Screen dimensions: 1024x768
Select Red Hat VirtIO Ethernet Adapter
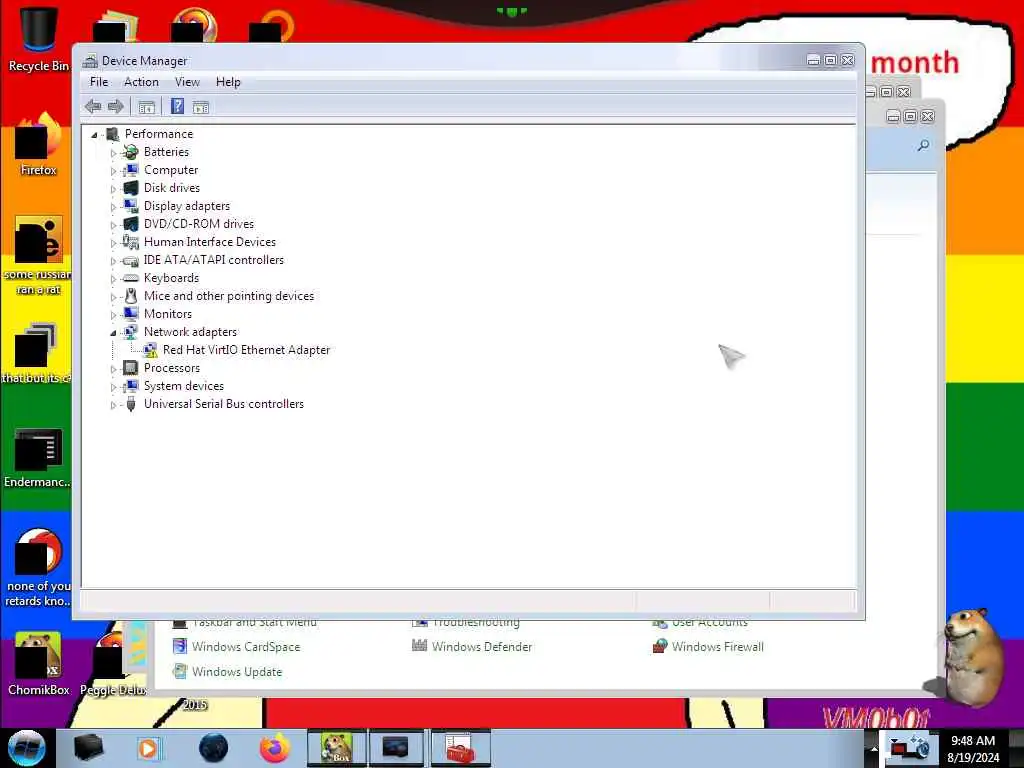pos(246,350)
